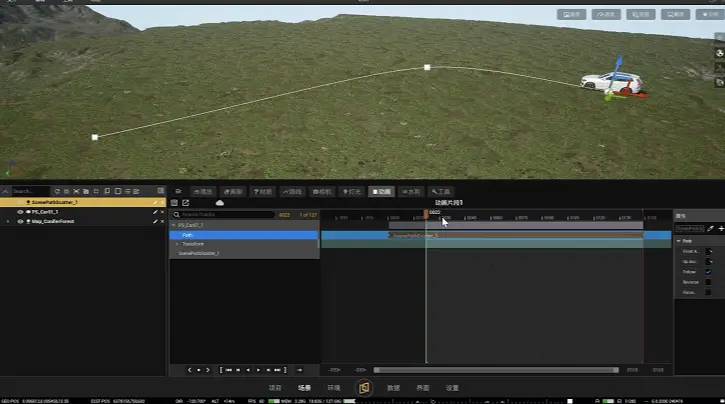Jump to sequence end
The width and height of the screenshot is (725, 404).
click(x=277, y=370)
